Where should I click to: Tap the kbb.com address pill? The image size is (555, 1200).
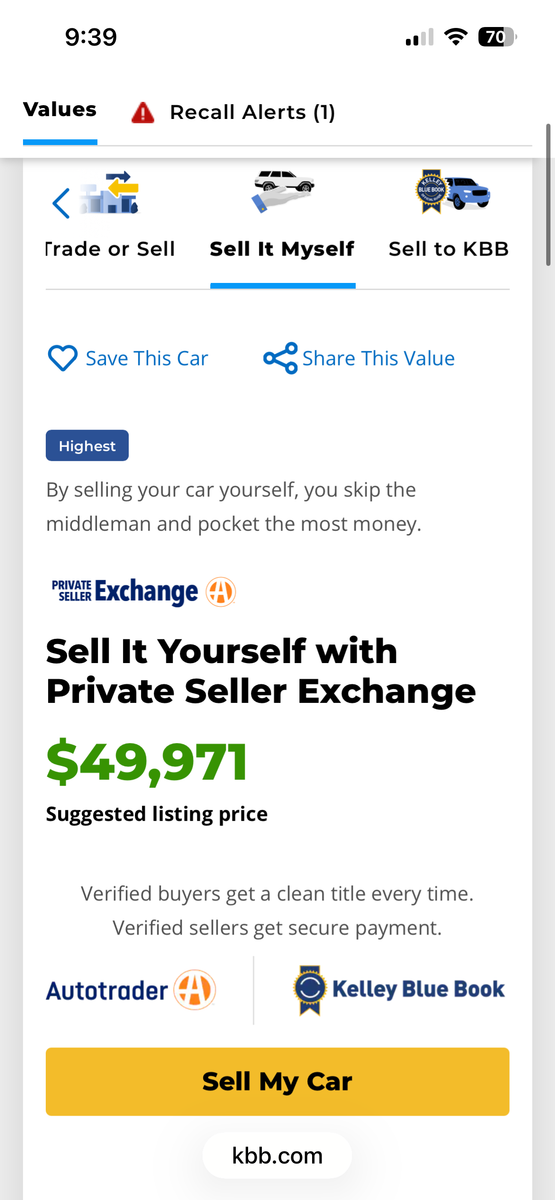(277, 1156)
